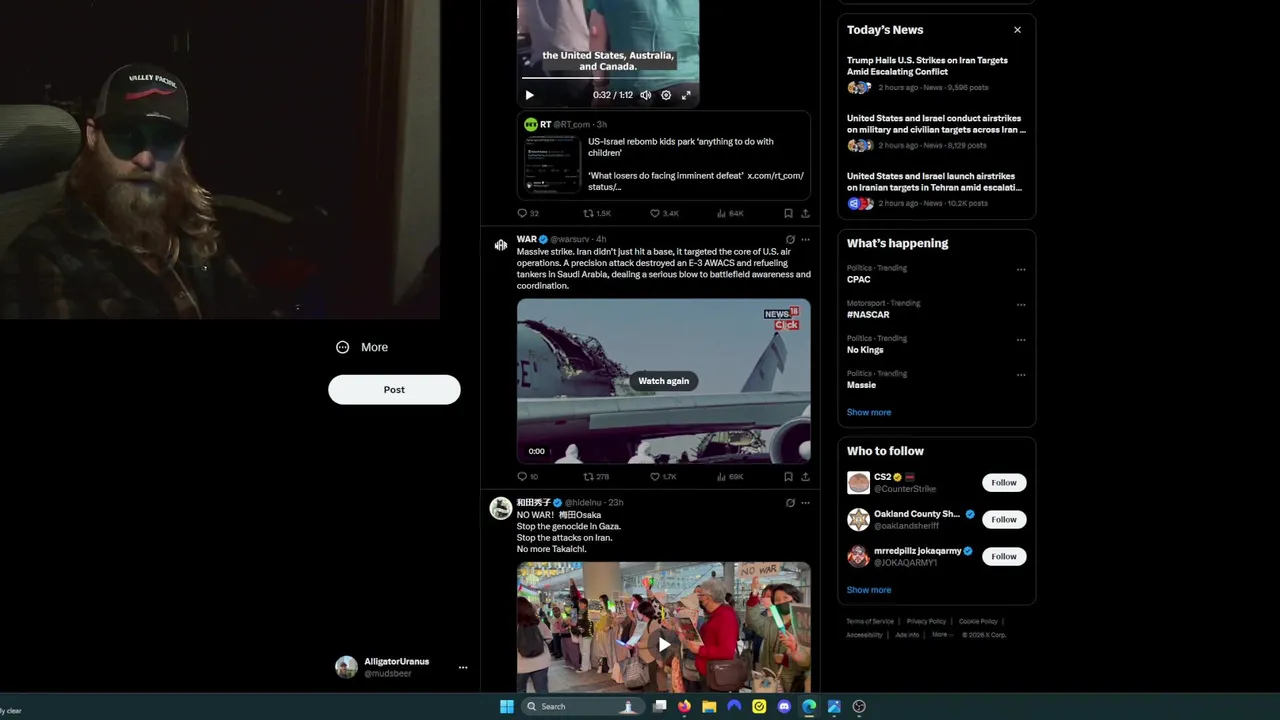The width and height of the screenshot is (1280, 720).
Task: Show more under Who to follow
Action: pos(869,590)
